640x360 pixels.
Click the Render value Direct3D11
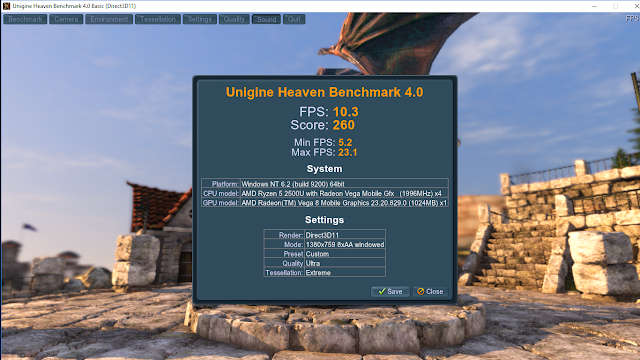click(x=322, y=235)
